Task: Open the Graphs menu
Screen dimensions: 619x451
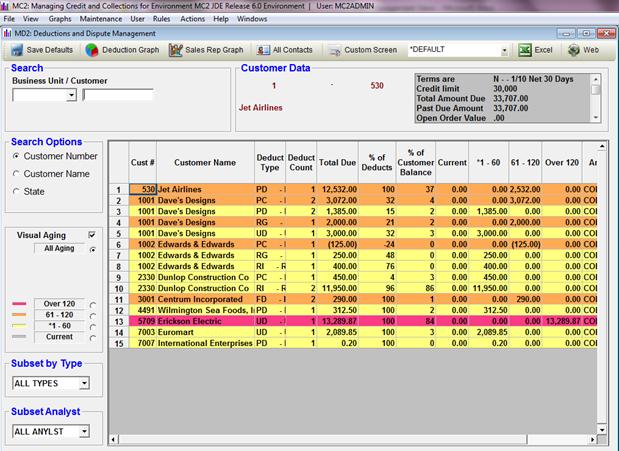Action: coord(60,19)
